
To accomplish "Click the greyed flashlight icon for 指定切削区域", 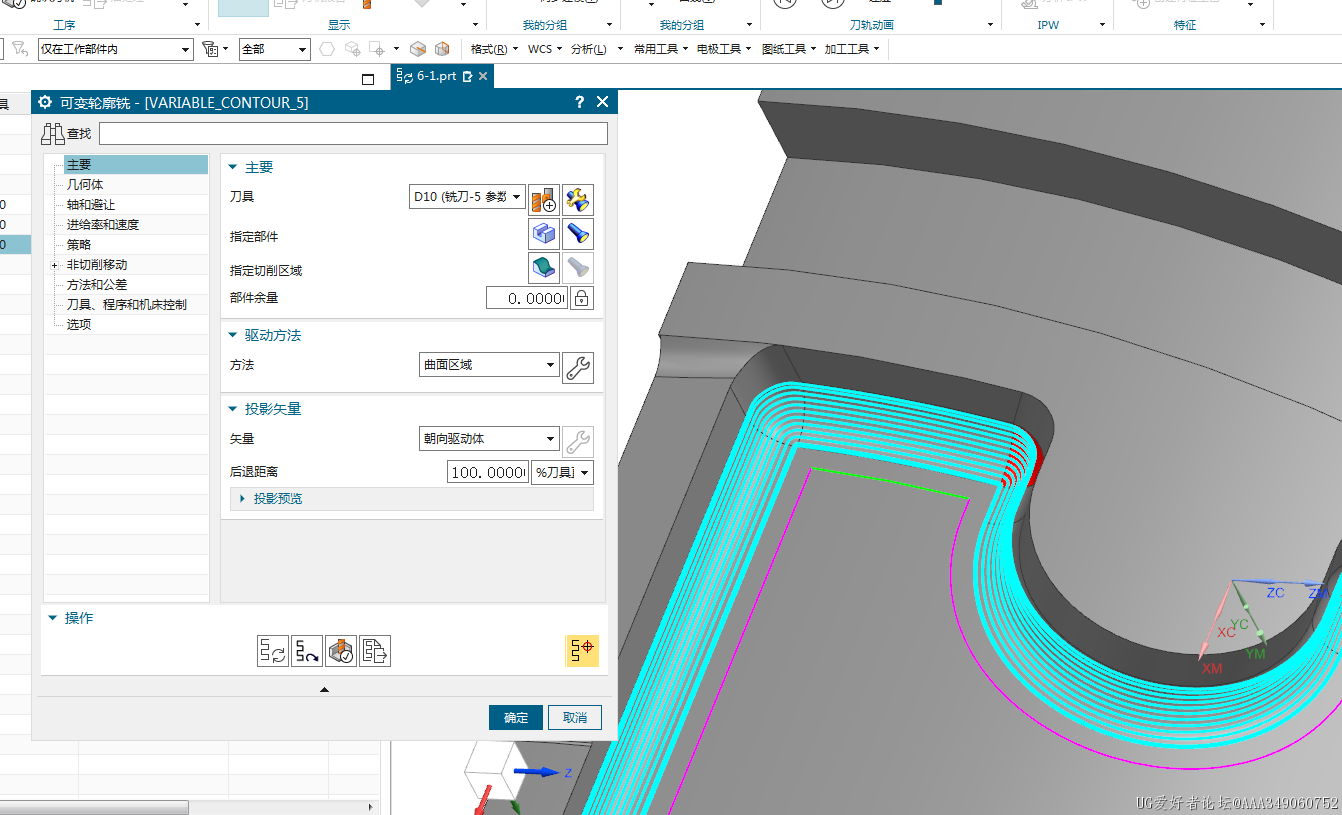I will coord(578,267).
